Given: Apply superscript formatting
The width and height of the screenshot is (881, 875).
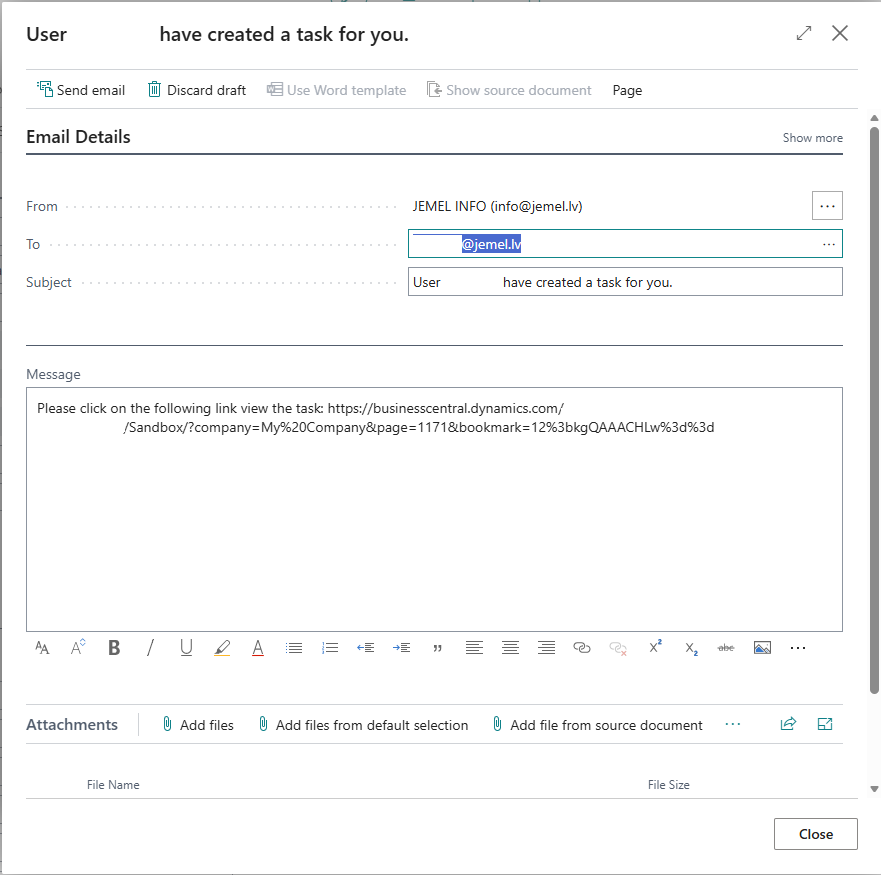Looking at the screenshot, I should pyautogui.click(x=655, y=648).
